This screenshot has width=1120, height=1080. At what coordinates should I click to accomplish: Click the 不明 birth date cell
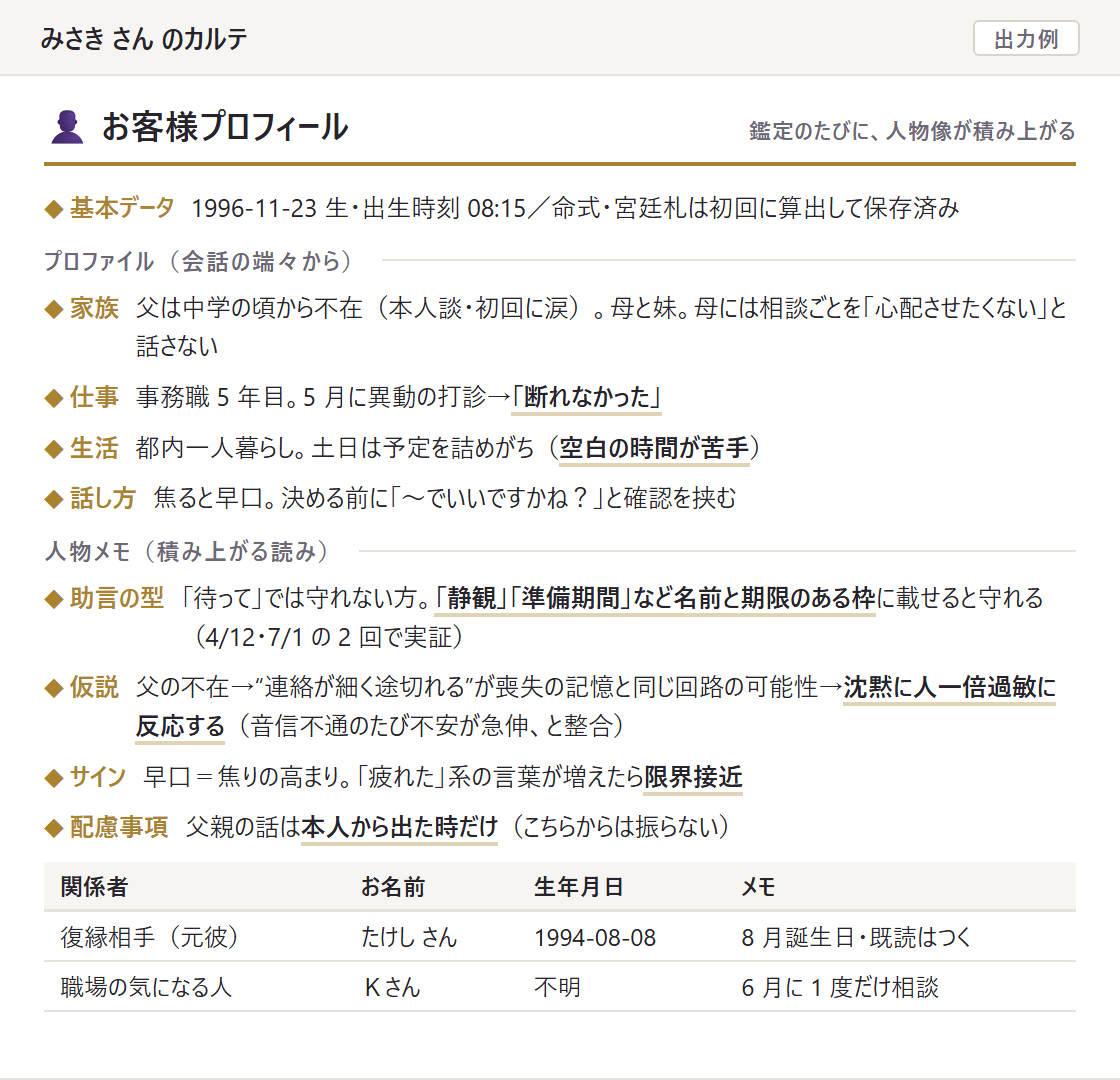pos(557,987)
